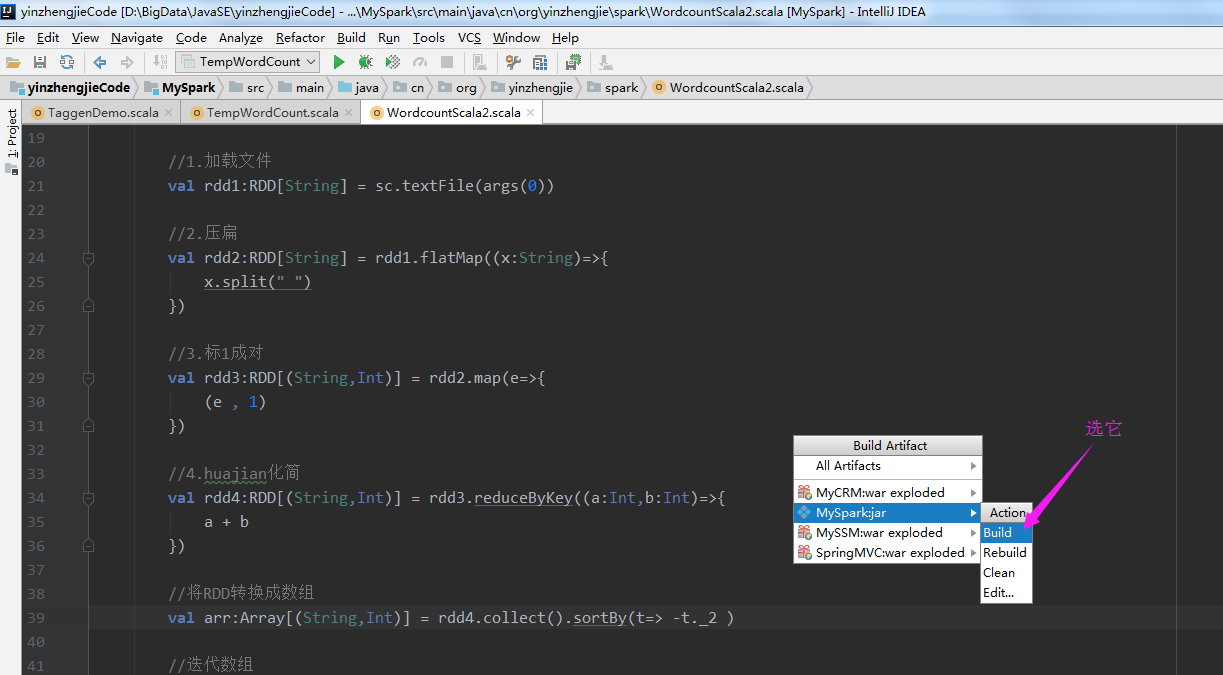Start debugging with the bug icon

366,62
